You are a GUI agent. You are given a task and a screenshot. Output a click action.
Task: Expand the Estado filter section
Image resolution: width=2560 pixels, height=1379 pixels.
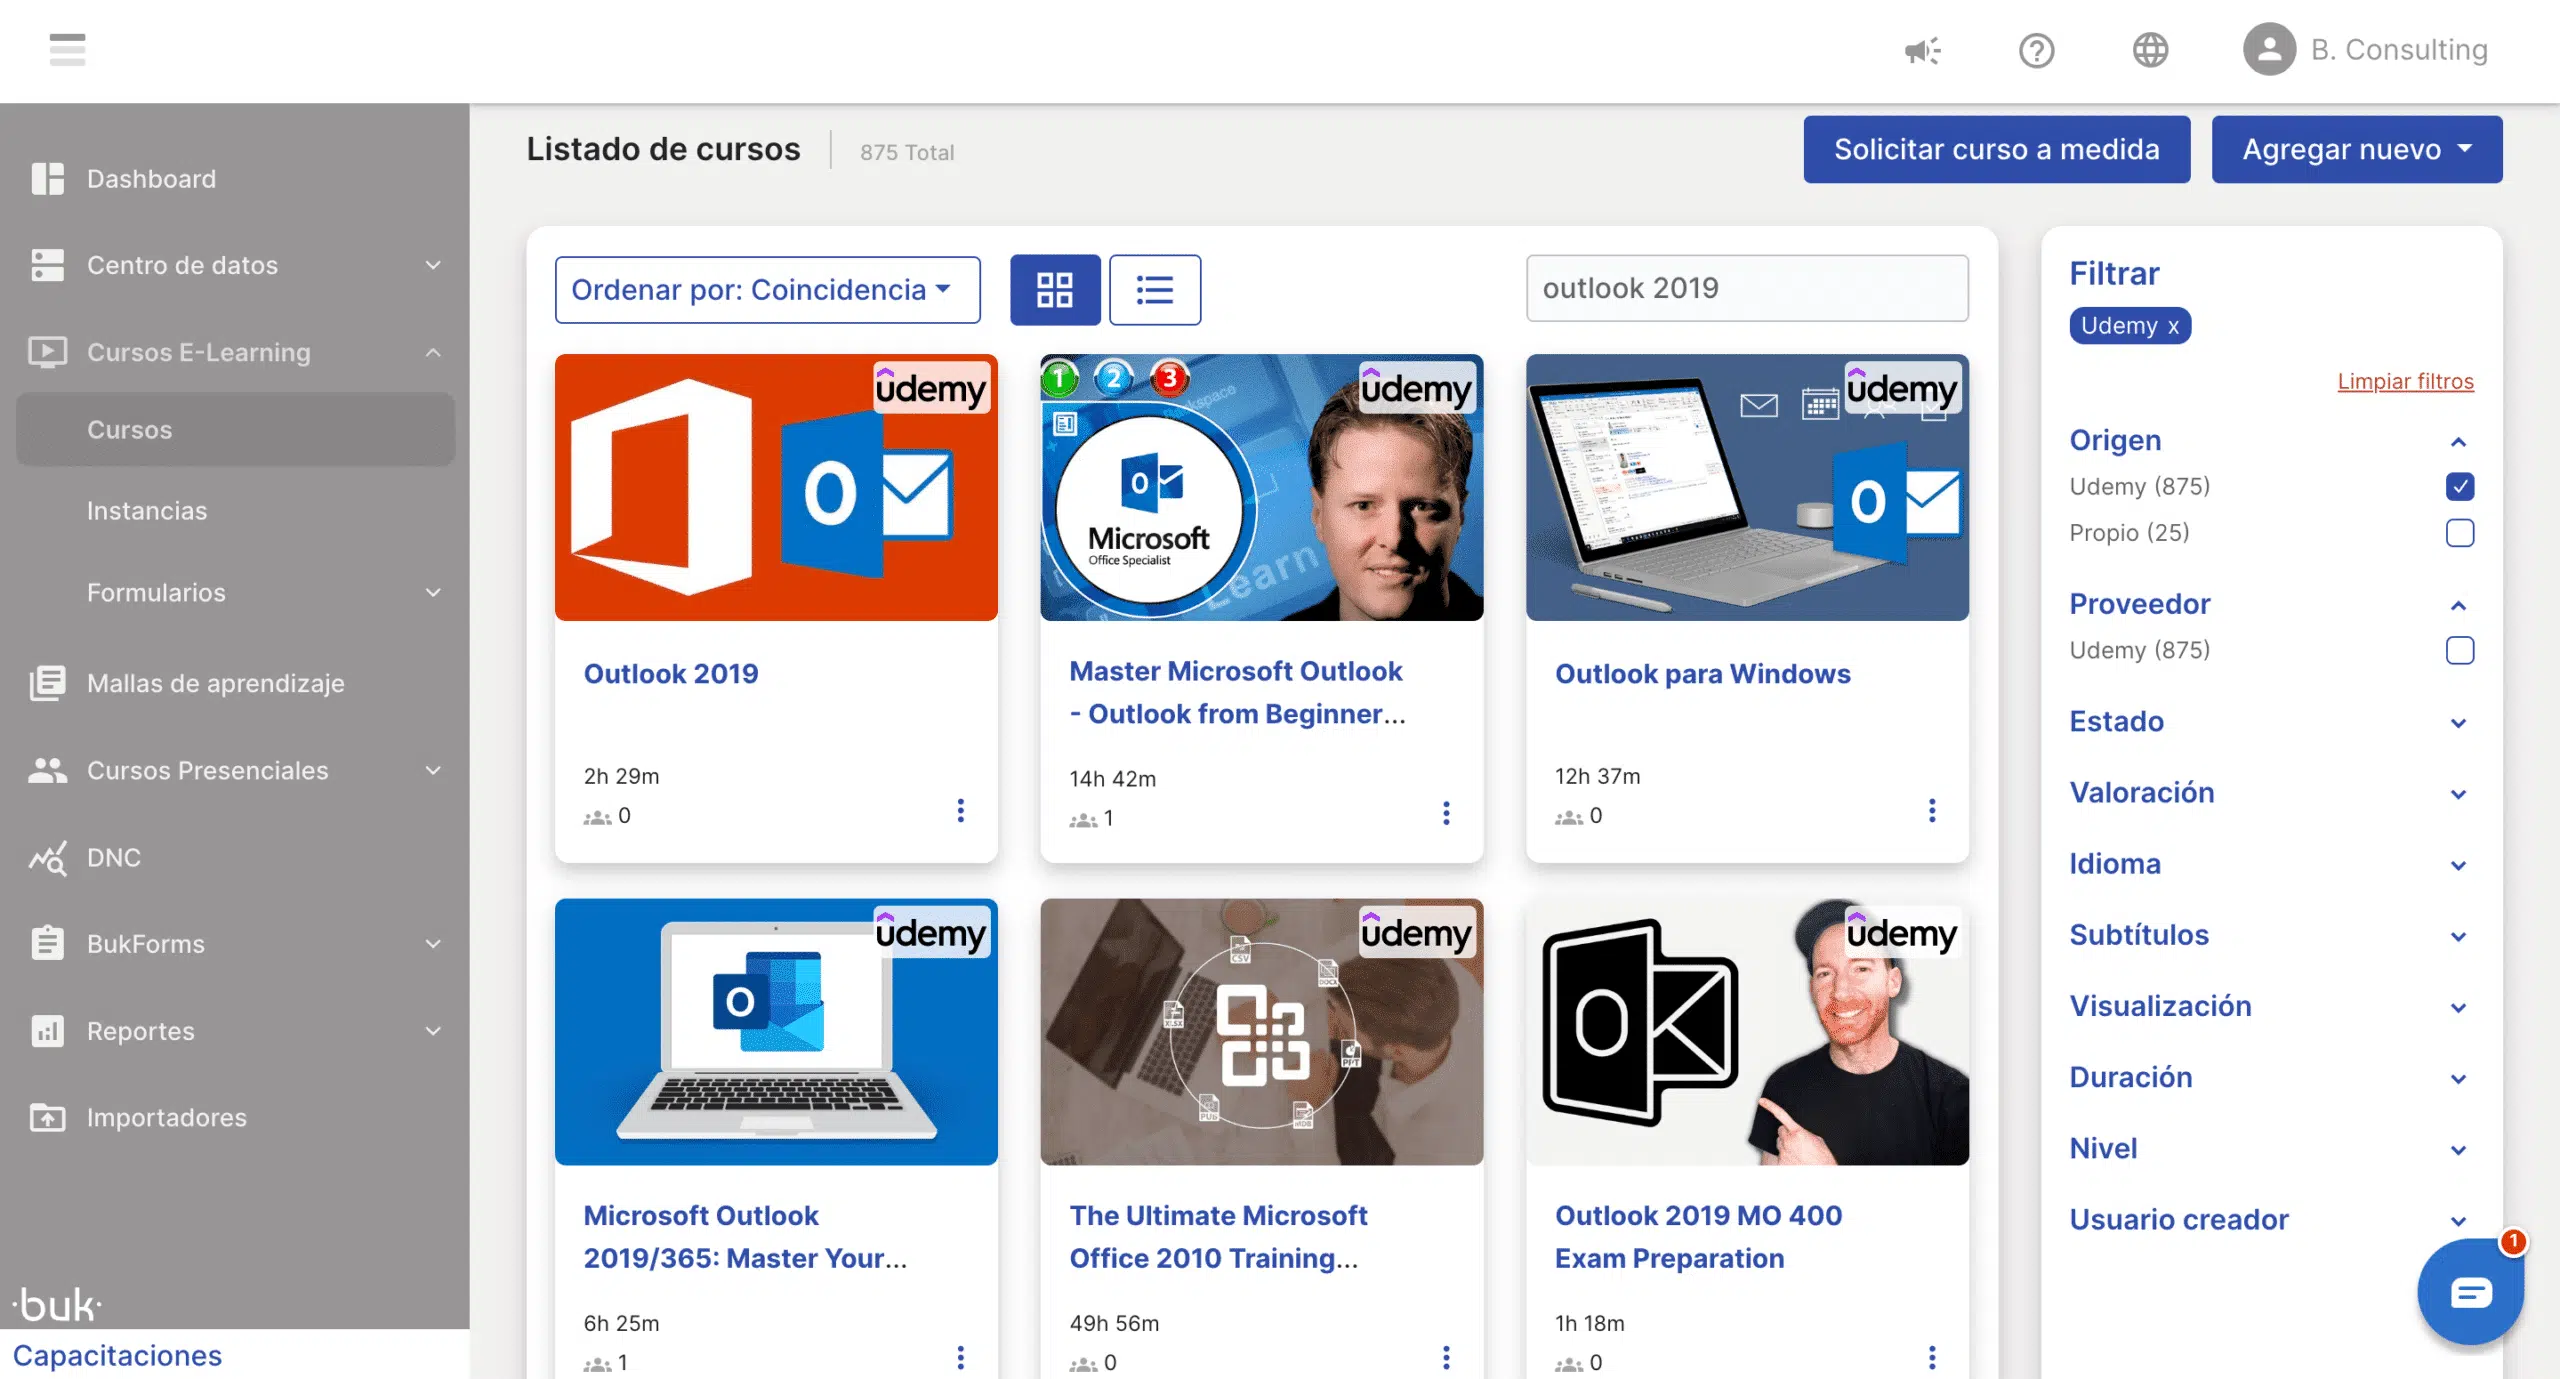coord(2459,723)
